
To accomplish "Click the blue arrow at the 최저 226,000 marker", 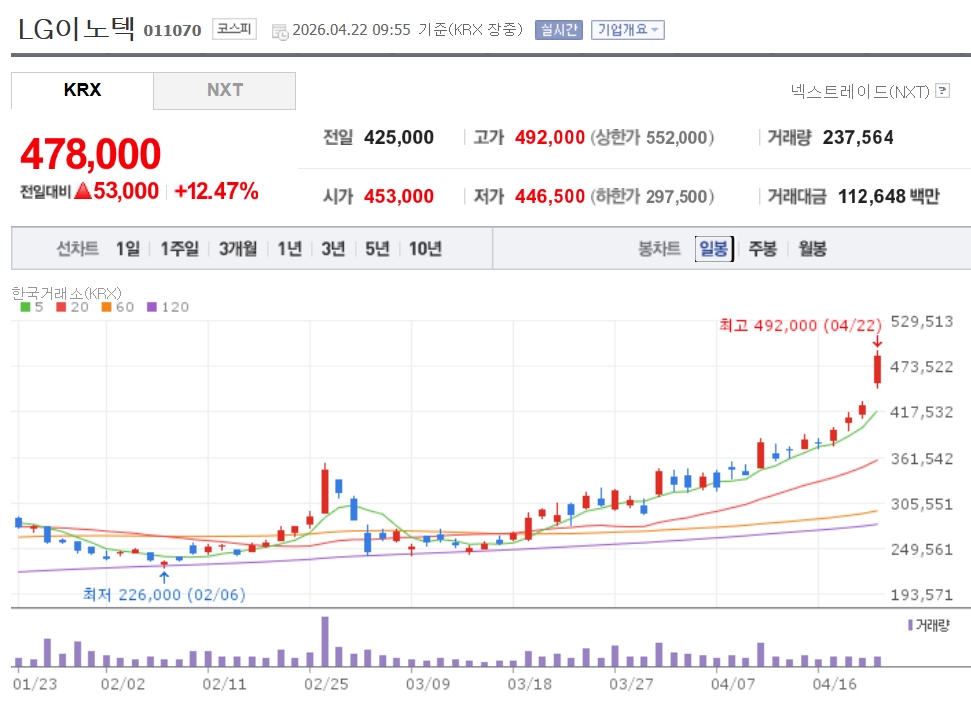I will pyautogui.click(x=164, y=575).
